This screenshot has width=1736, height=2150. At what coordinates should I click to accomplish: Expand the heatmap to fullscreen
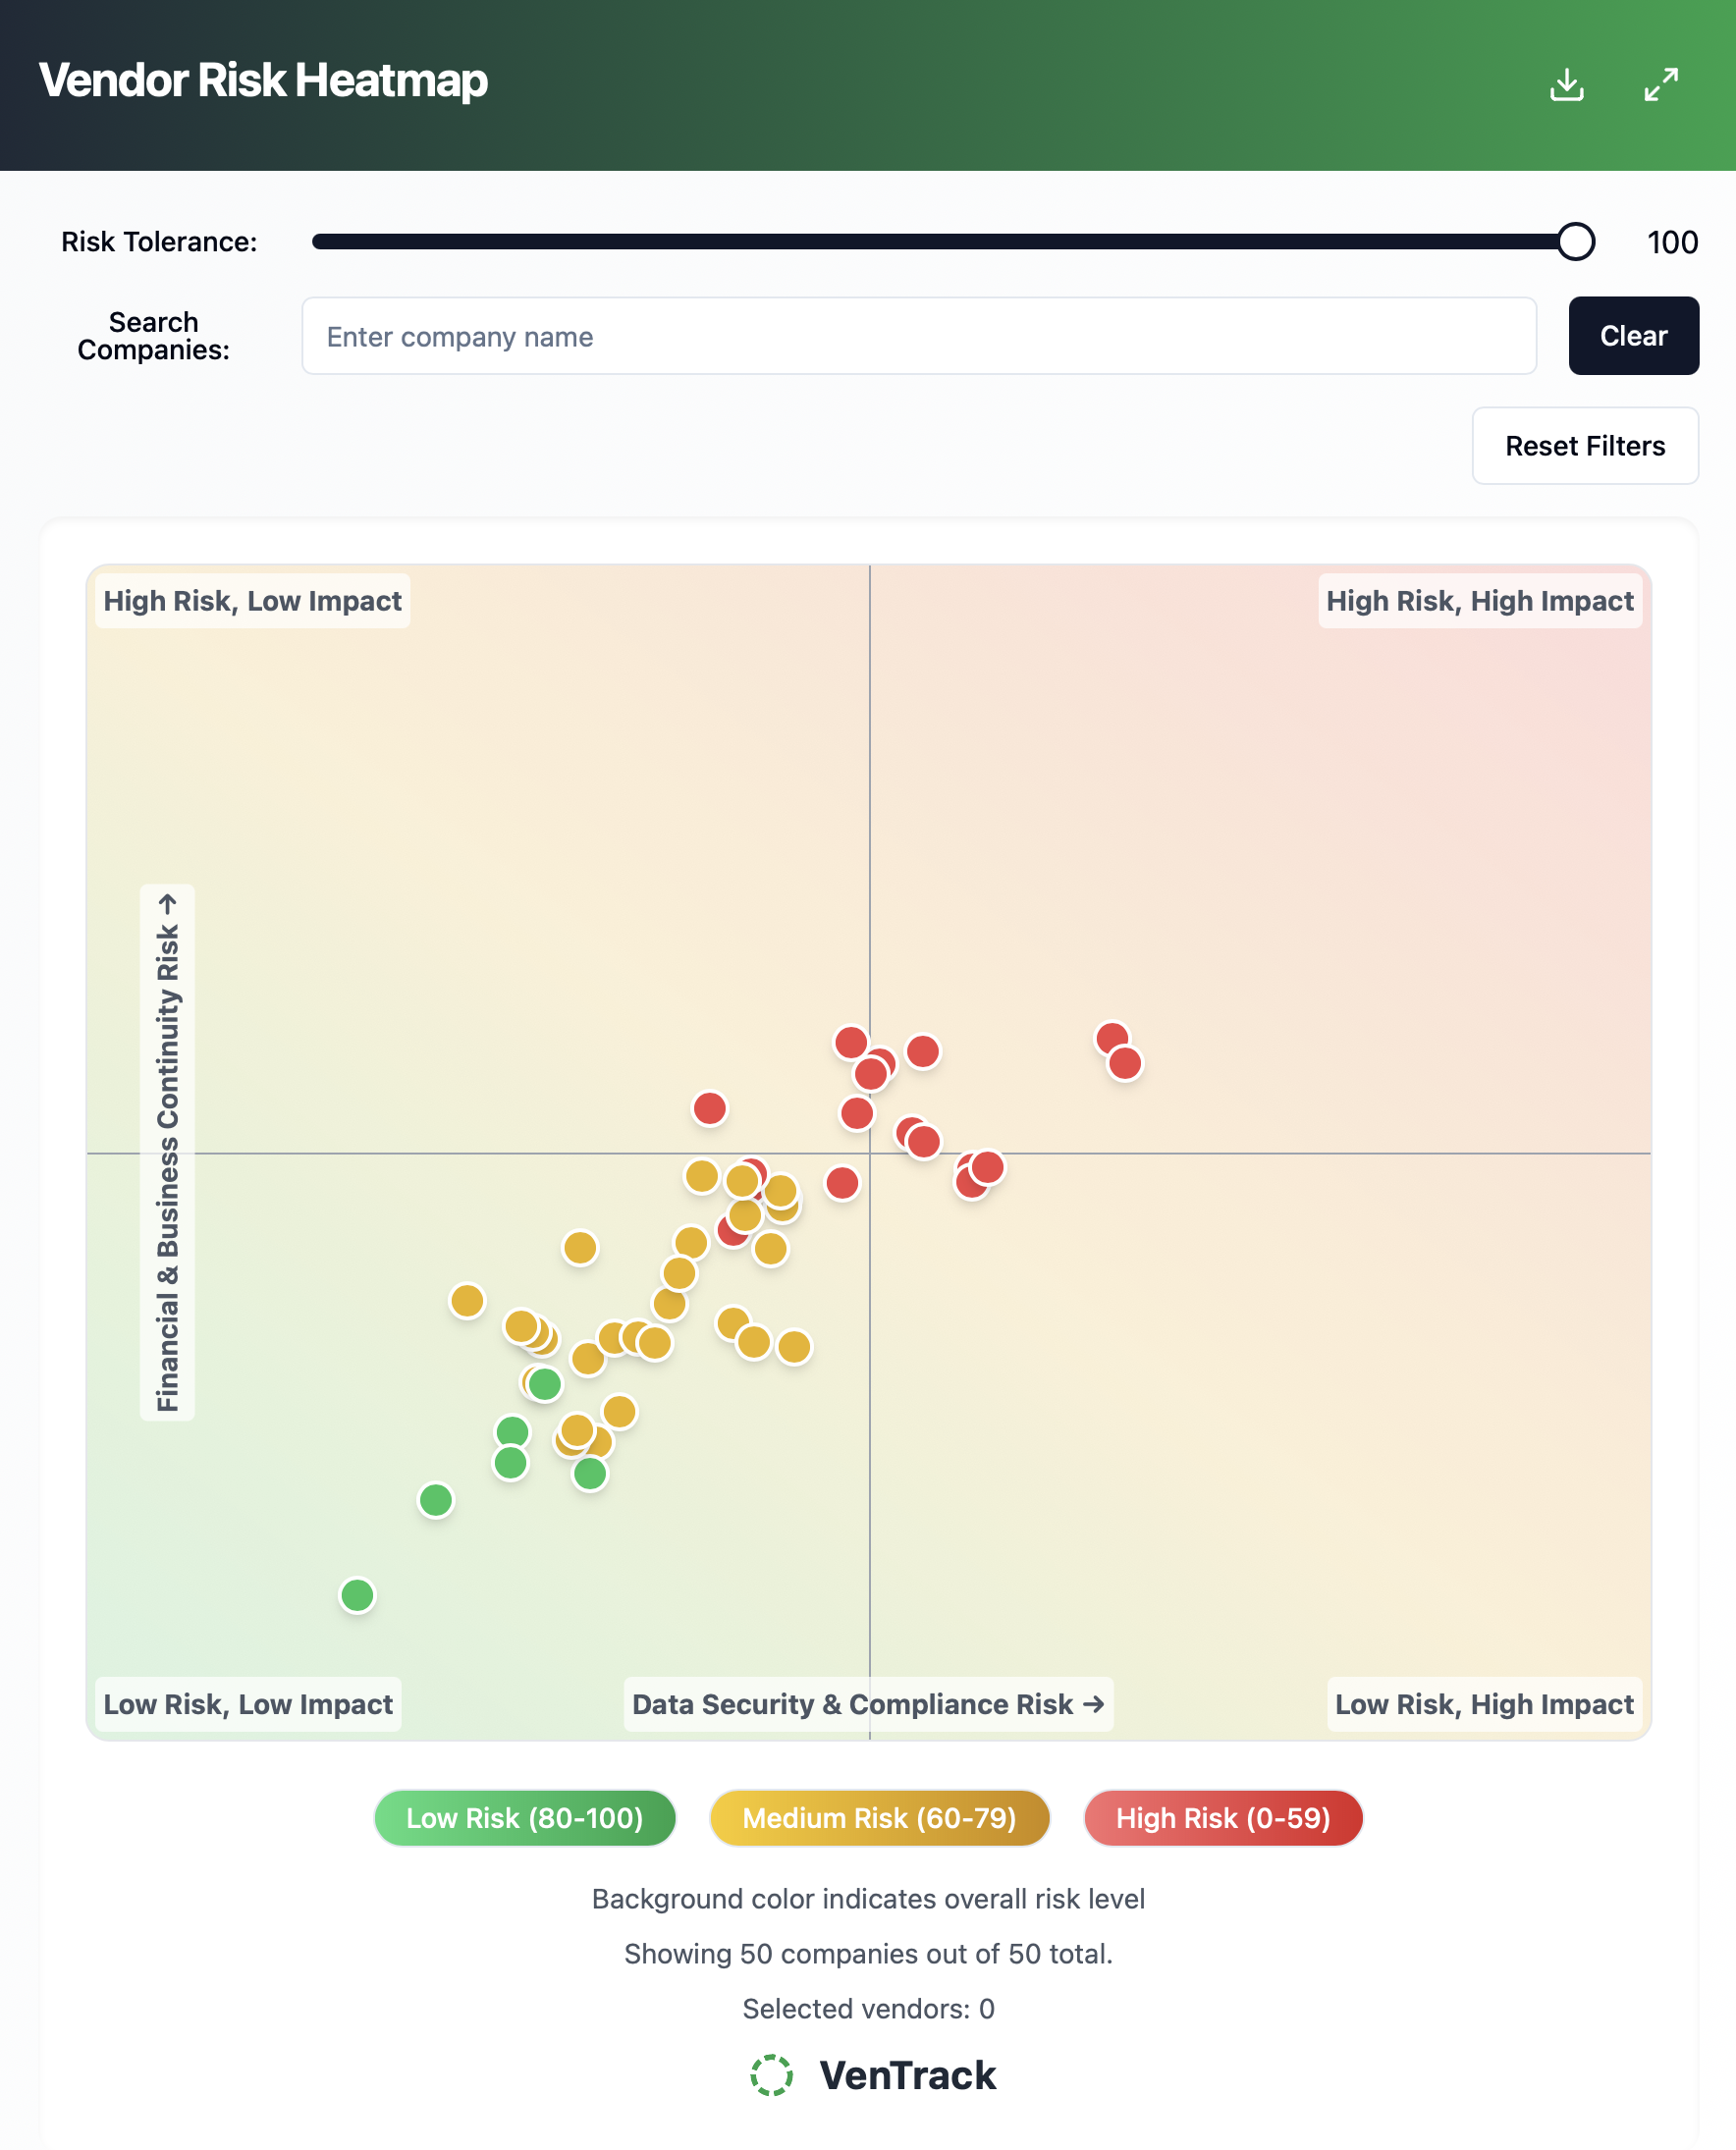coord(1662,85)
